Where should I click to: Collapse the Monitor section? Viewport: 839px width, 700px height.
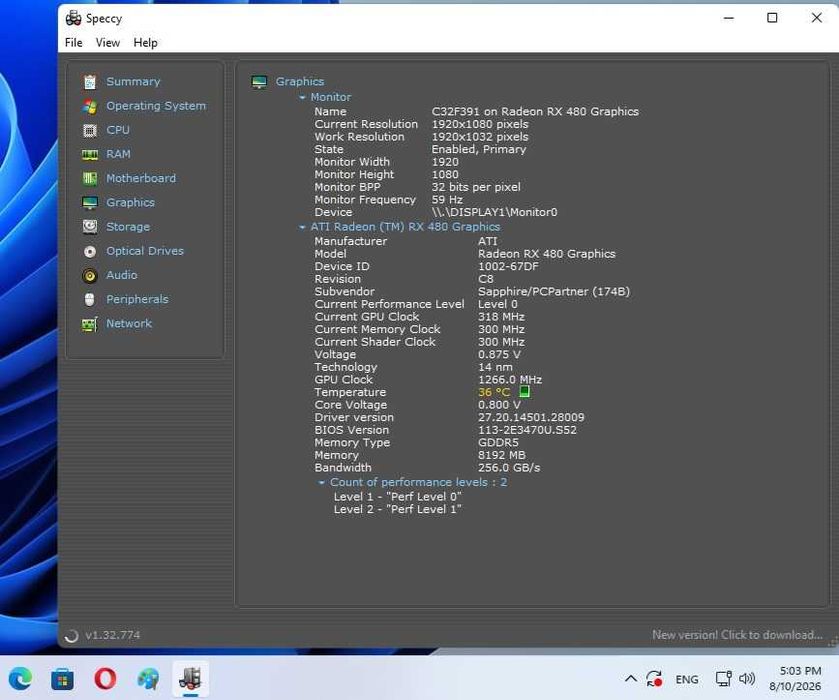[302, 97]
